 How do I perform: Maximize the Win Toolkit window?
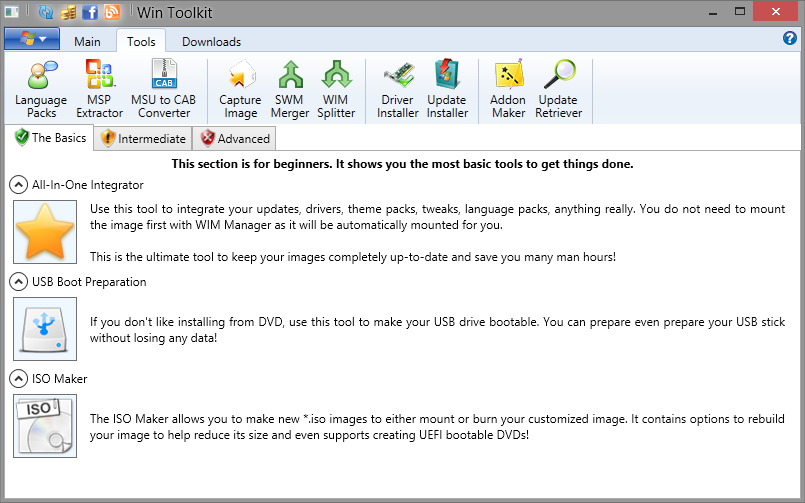tap(740, 12)
